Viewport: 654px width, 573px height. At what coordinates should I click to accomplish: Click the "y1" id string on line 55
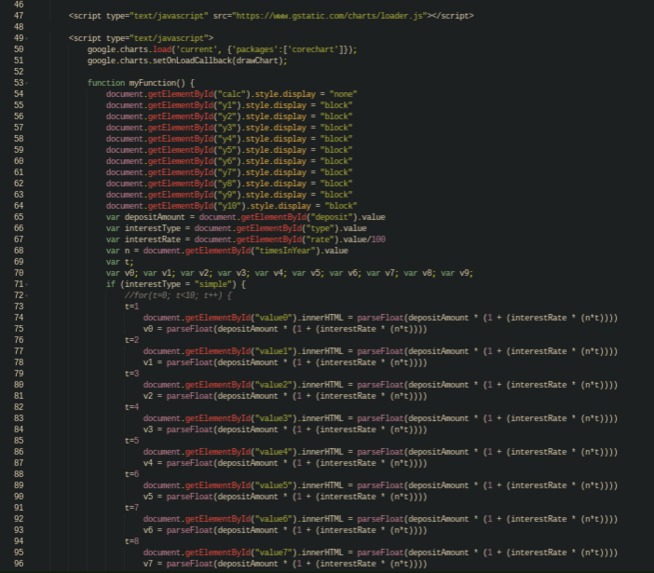point(227,105)
